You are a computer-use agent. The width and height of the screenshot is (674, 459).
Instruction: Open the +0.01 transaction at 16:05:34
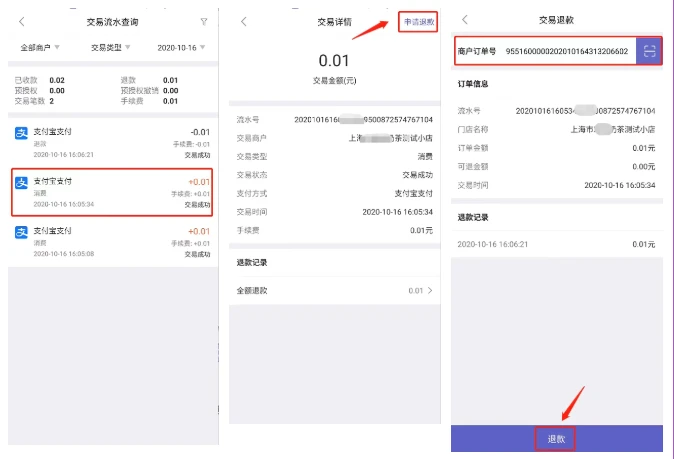click(x=113, y=192)
